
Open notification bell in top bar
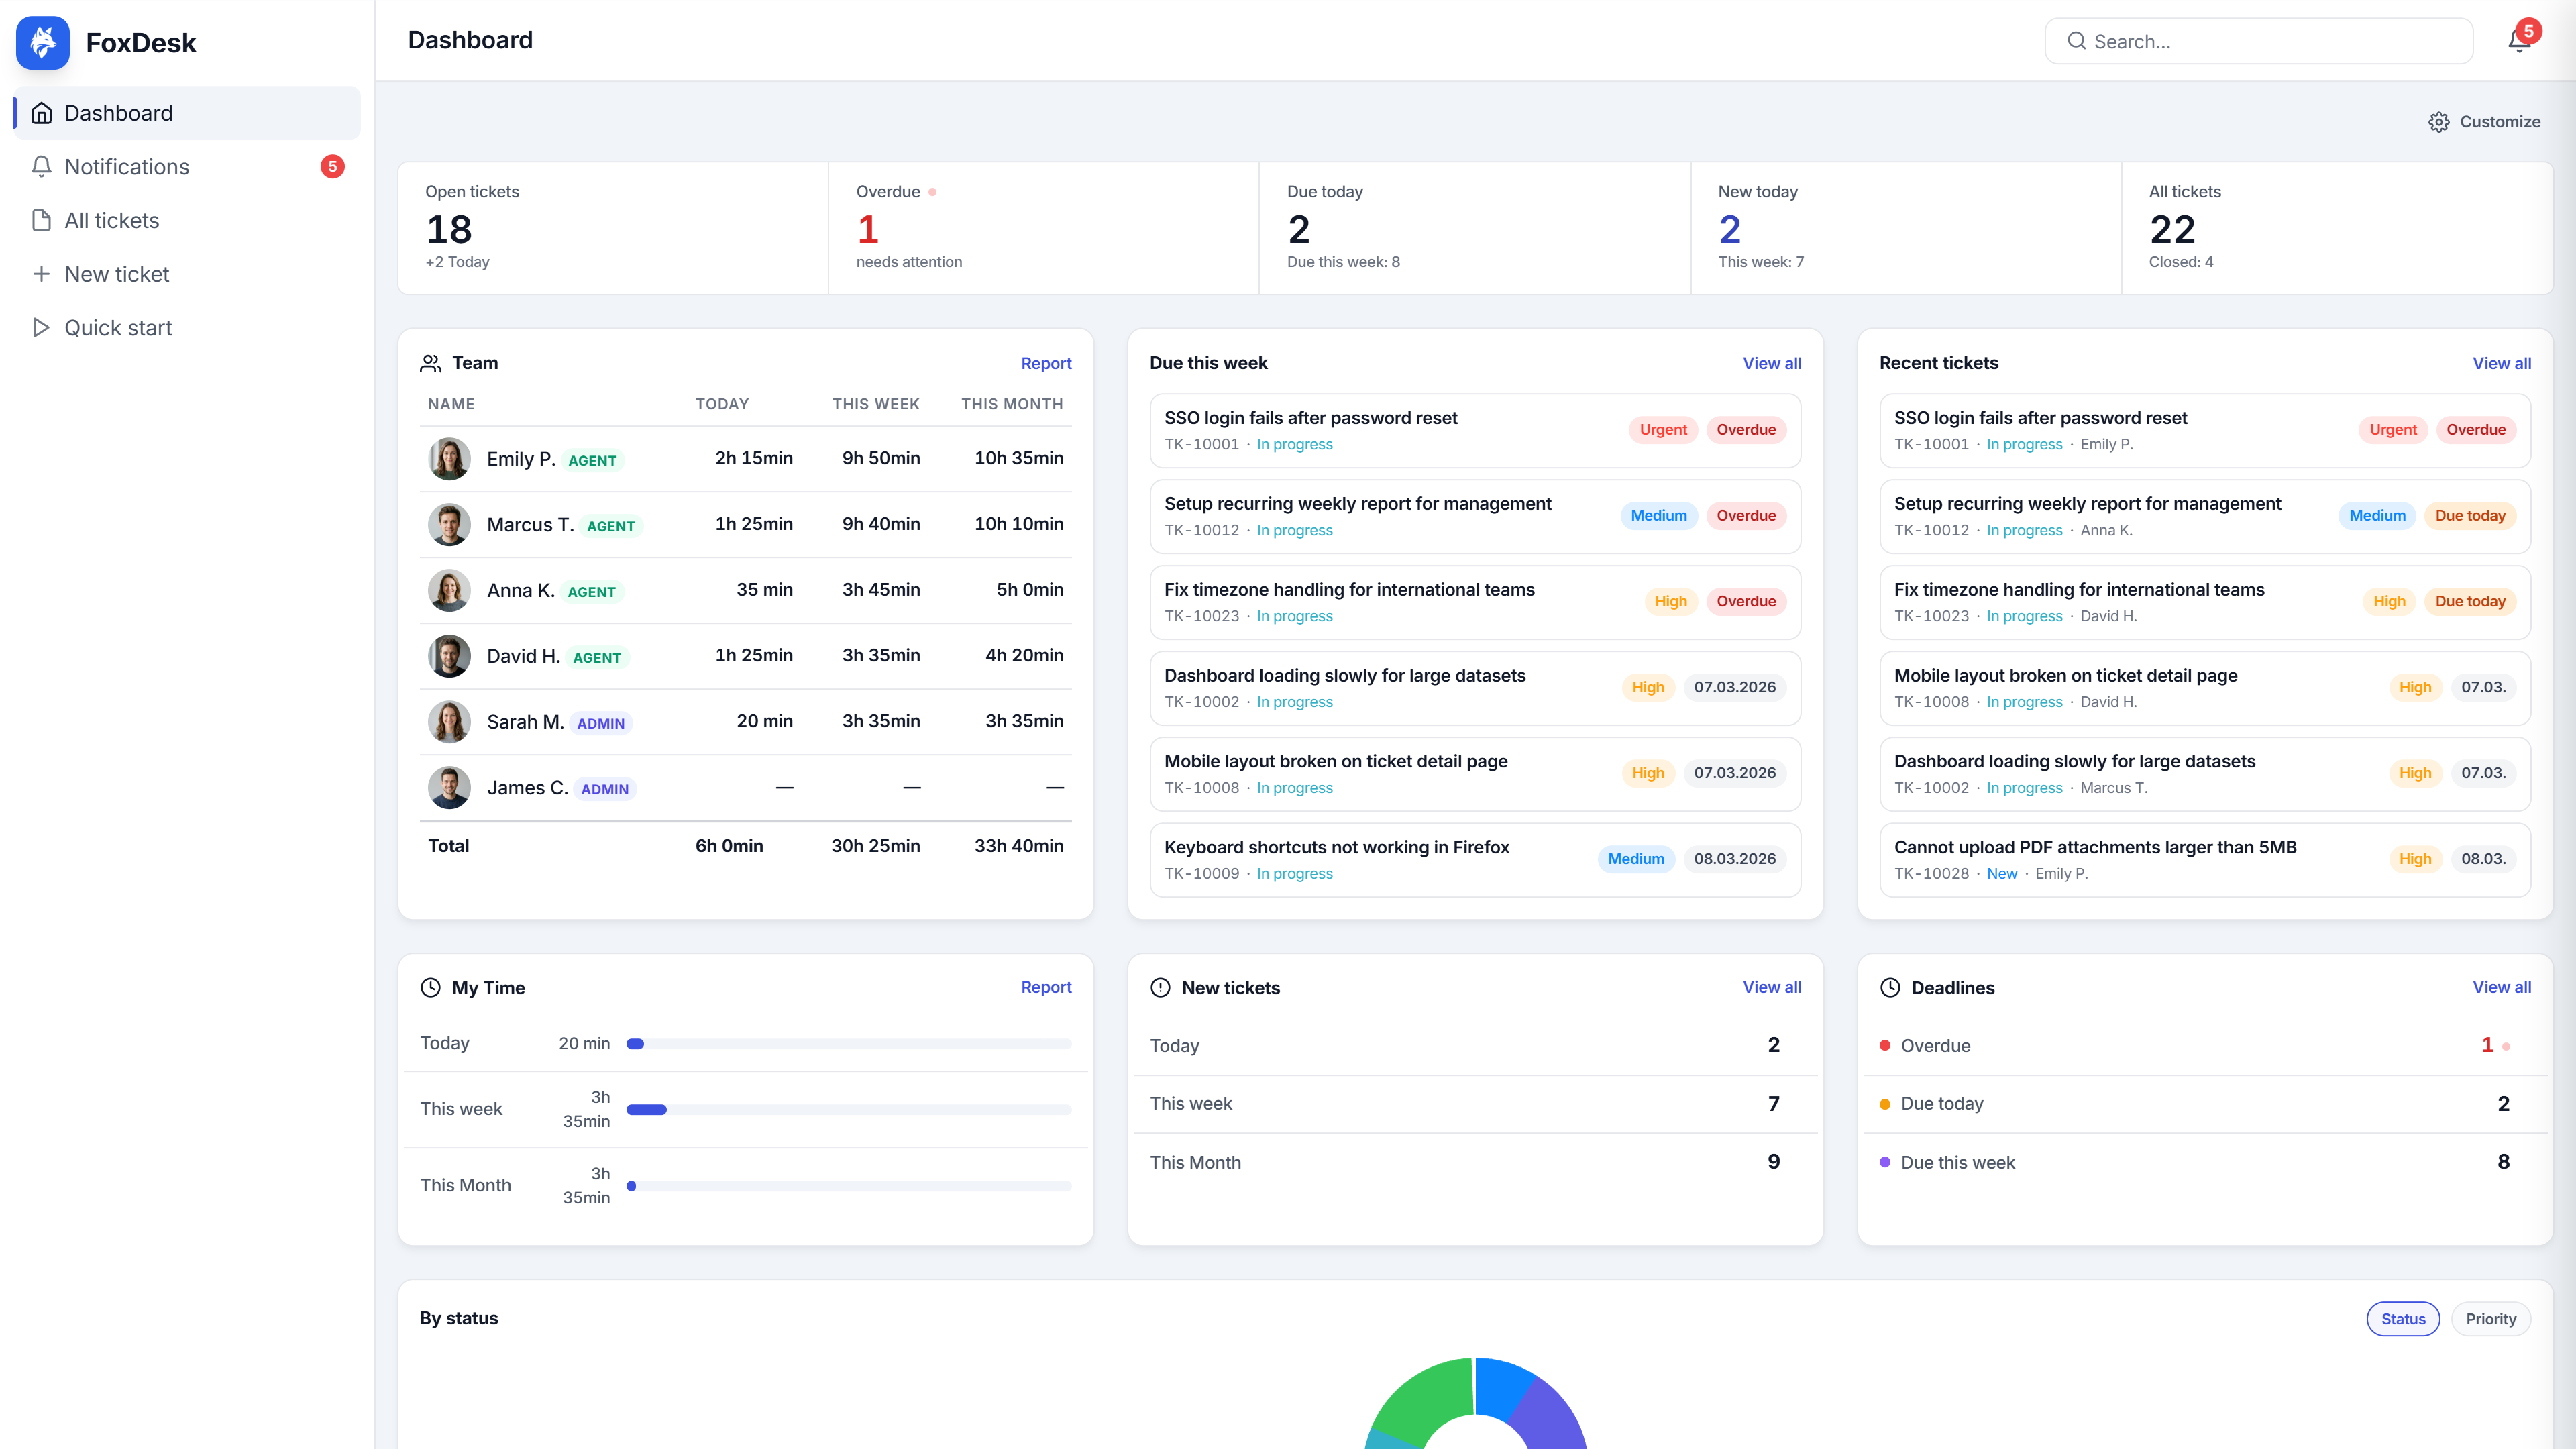click(2519, 41)
